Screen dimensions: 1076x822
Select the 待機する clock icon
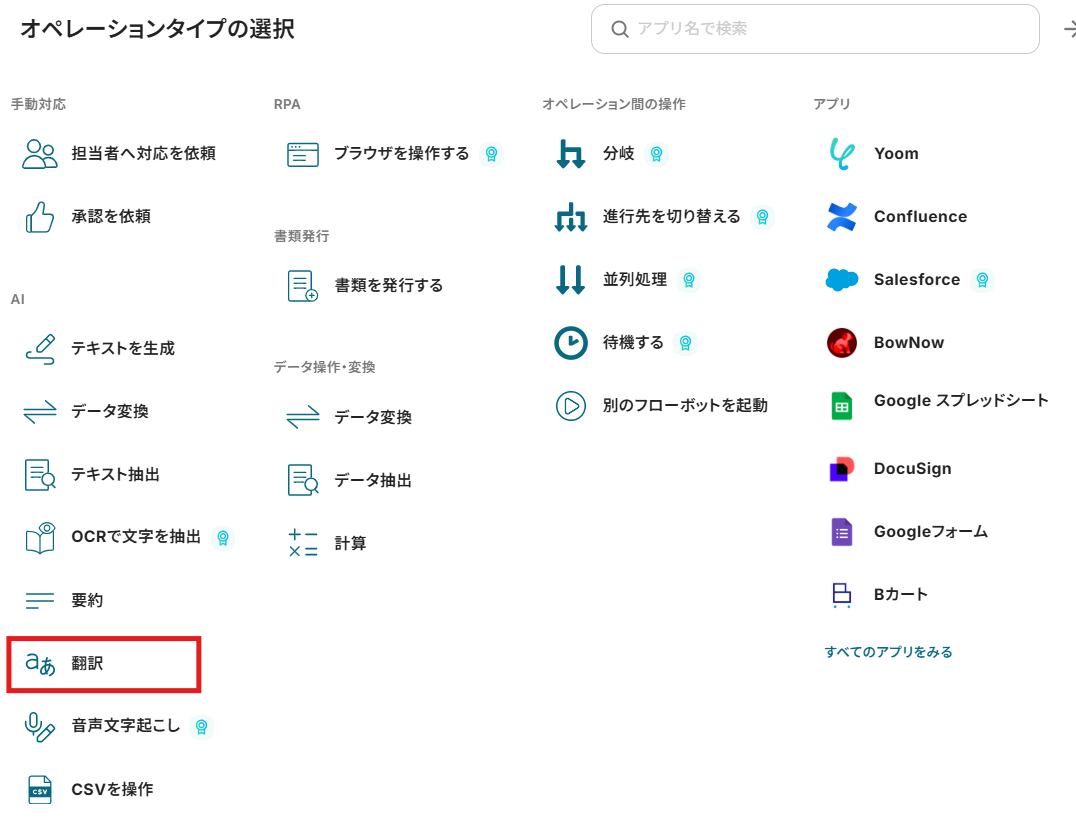coord(570,343)
